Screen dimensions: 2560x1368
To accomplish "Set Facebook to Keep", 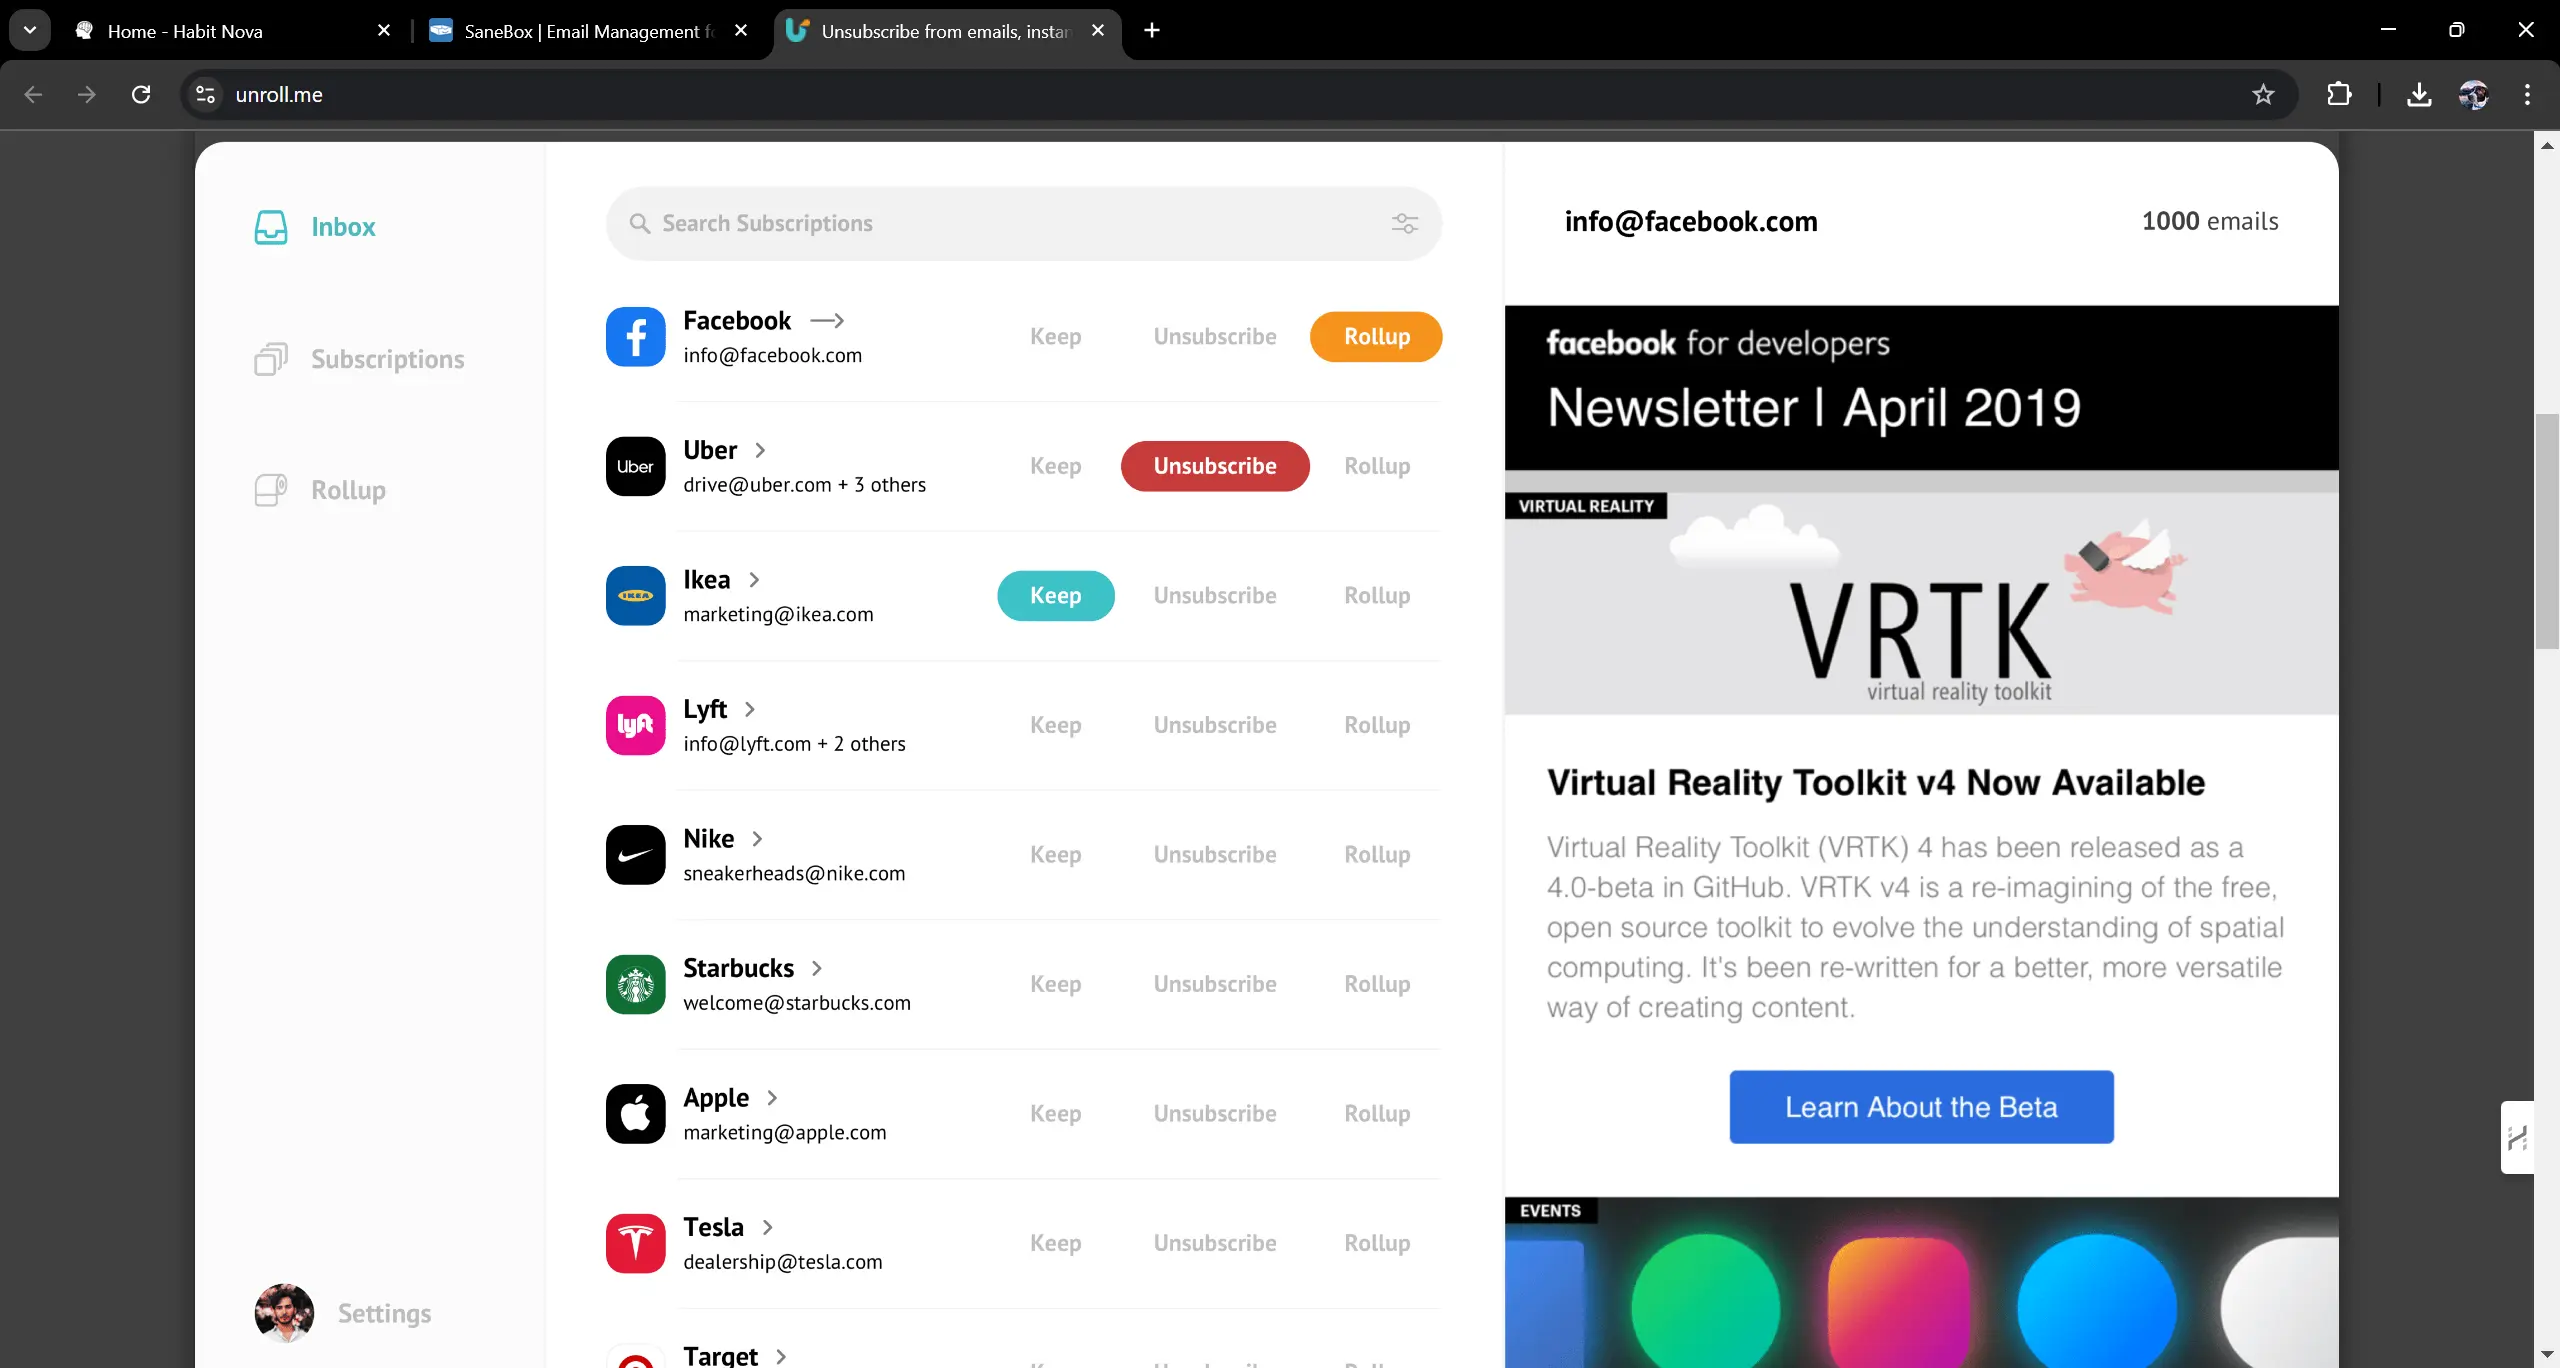I will tap(1055, 337).
